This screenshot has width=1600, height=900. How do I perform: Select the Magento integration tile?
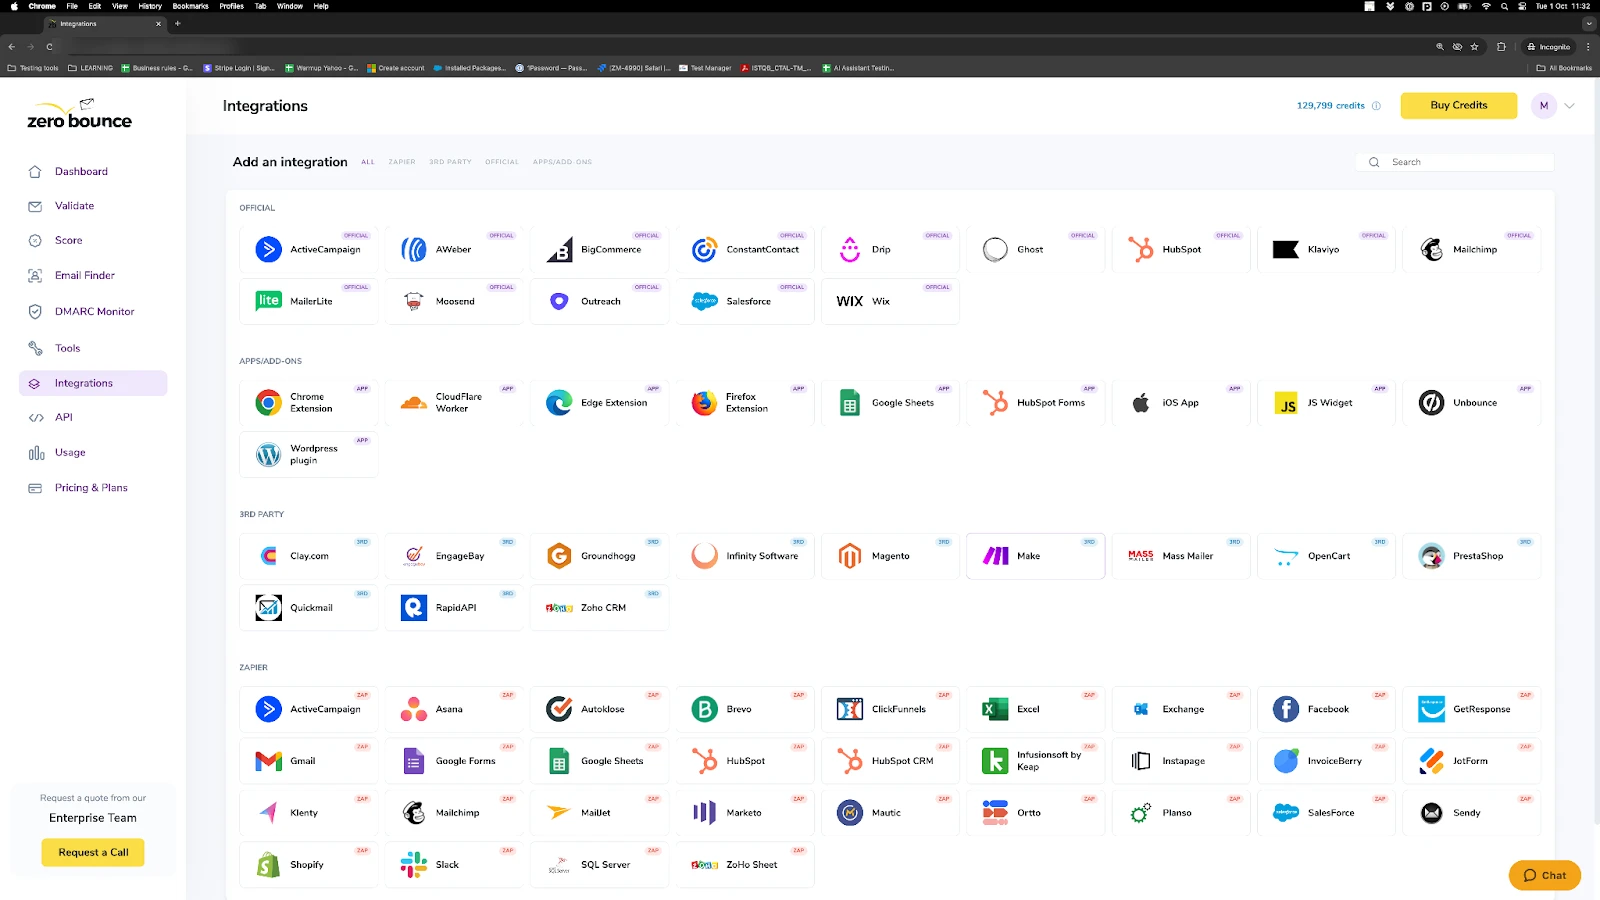point(889,555)
